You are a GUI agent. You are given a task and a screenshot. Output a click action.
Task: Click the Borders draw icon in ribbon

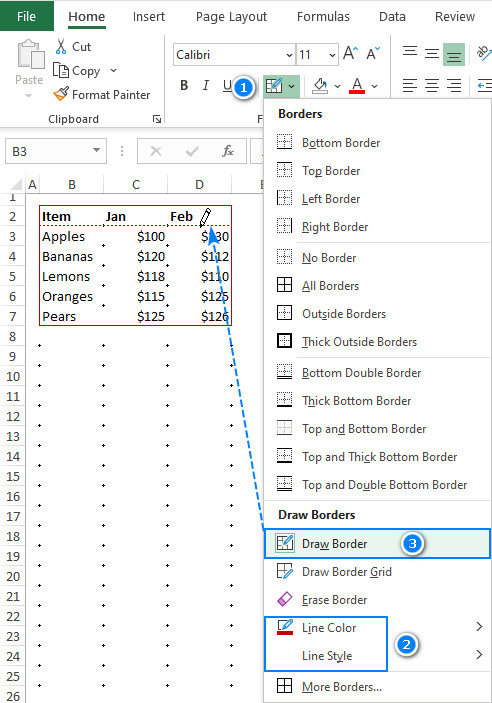(x=274, y=85)
